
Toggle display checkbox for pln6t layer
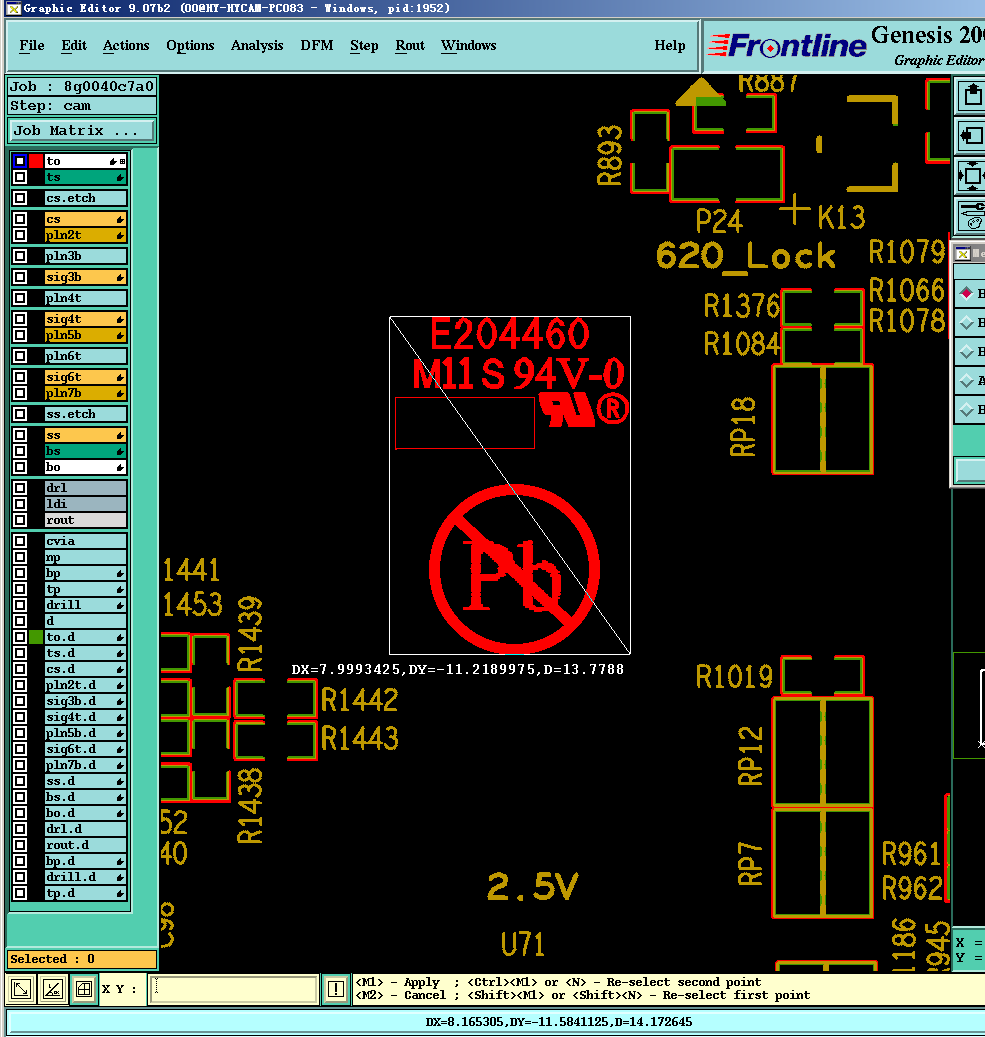(20, 356)
